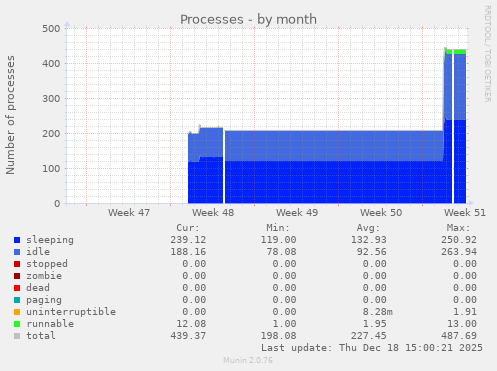The width and height of the screenshot is (497, 371).
Task: Click the 'Week 50' axis label
Action: click(381, 213)
